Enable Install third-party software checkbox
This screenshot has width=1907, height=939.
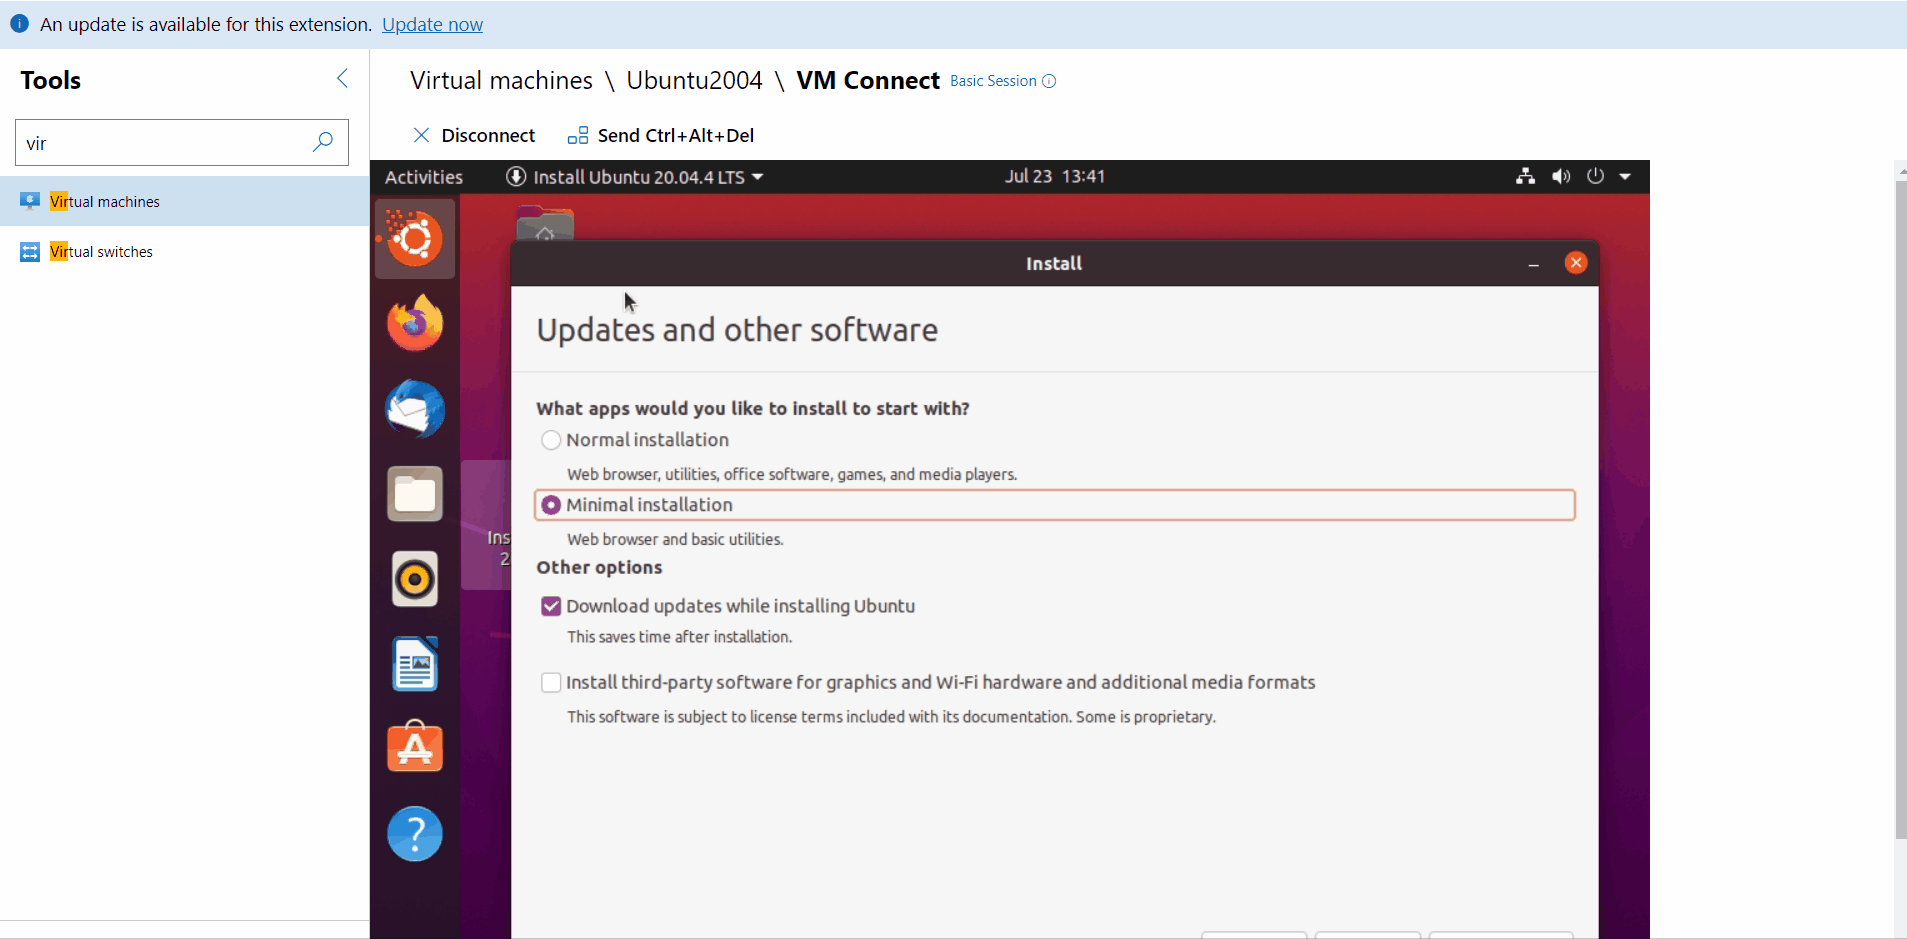(551, 682)
